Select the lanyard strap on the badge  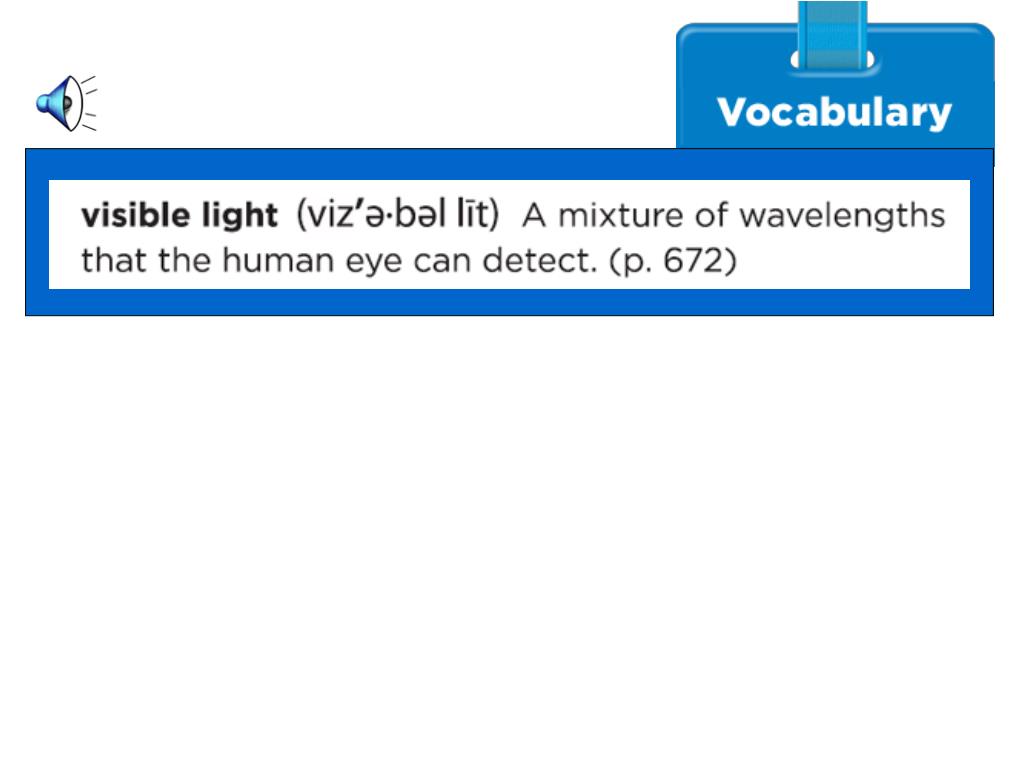click(x=833, y=36)
